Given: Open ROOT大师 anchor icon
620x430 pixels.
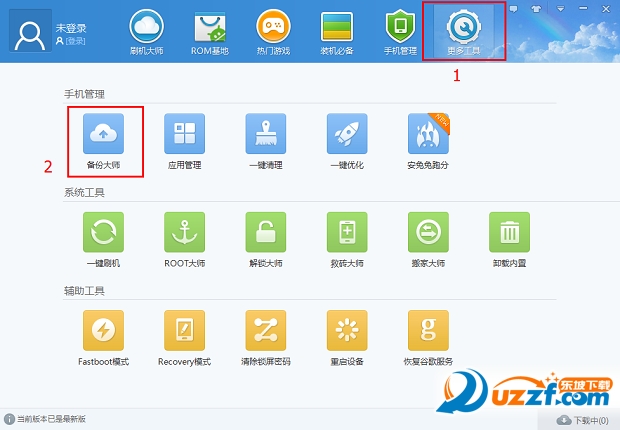Looking at the screenshot, I should [x=184, y=232].
